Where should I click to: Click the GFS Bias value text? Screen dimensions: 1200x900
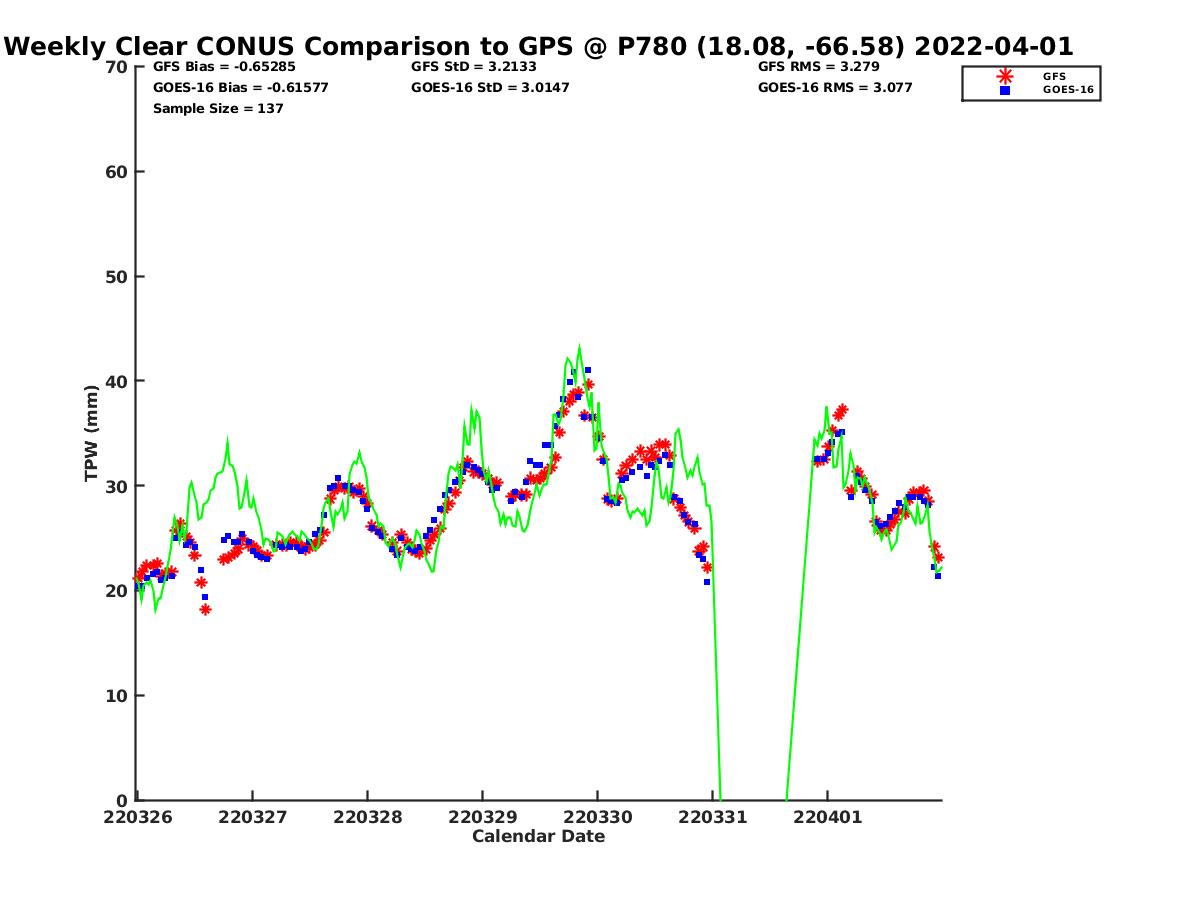pos(224,67)
